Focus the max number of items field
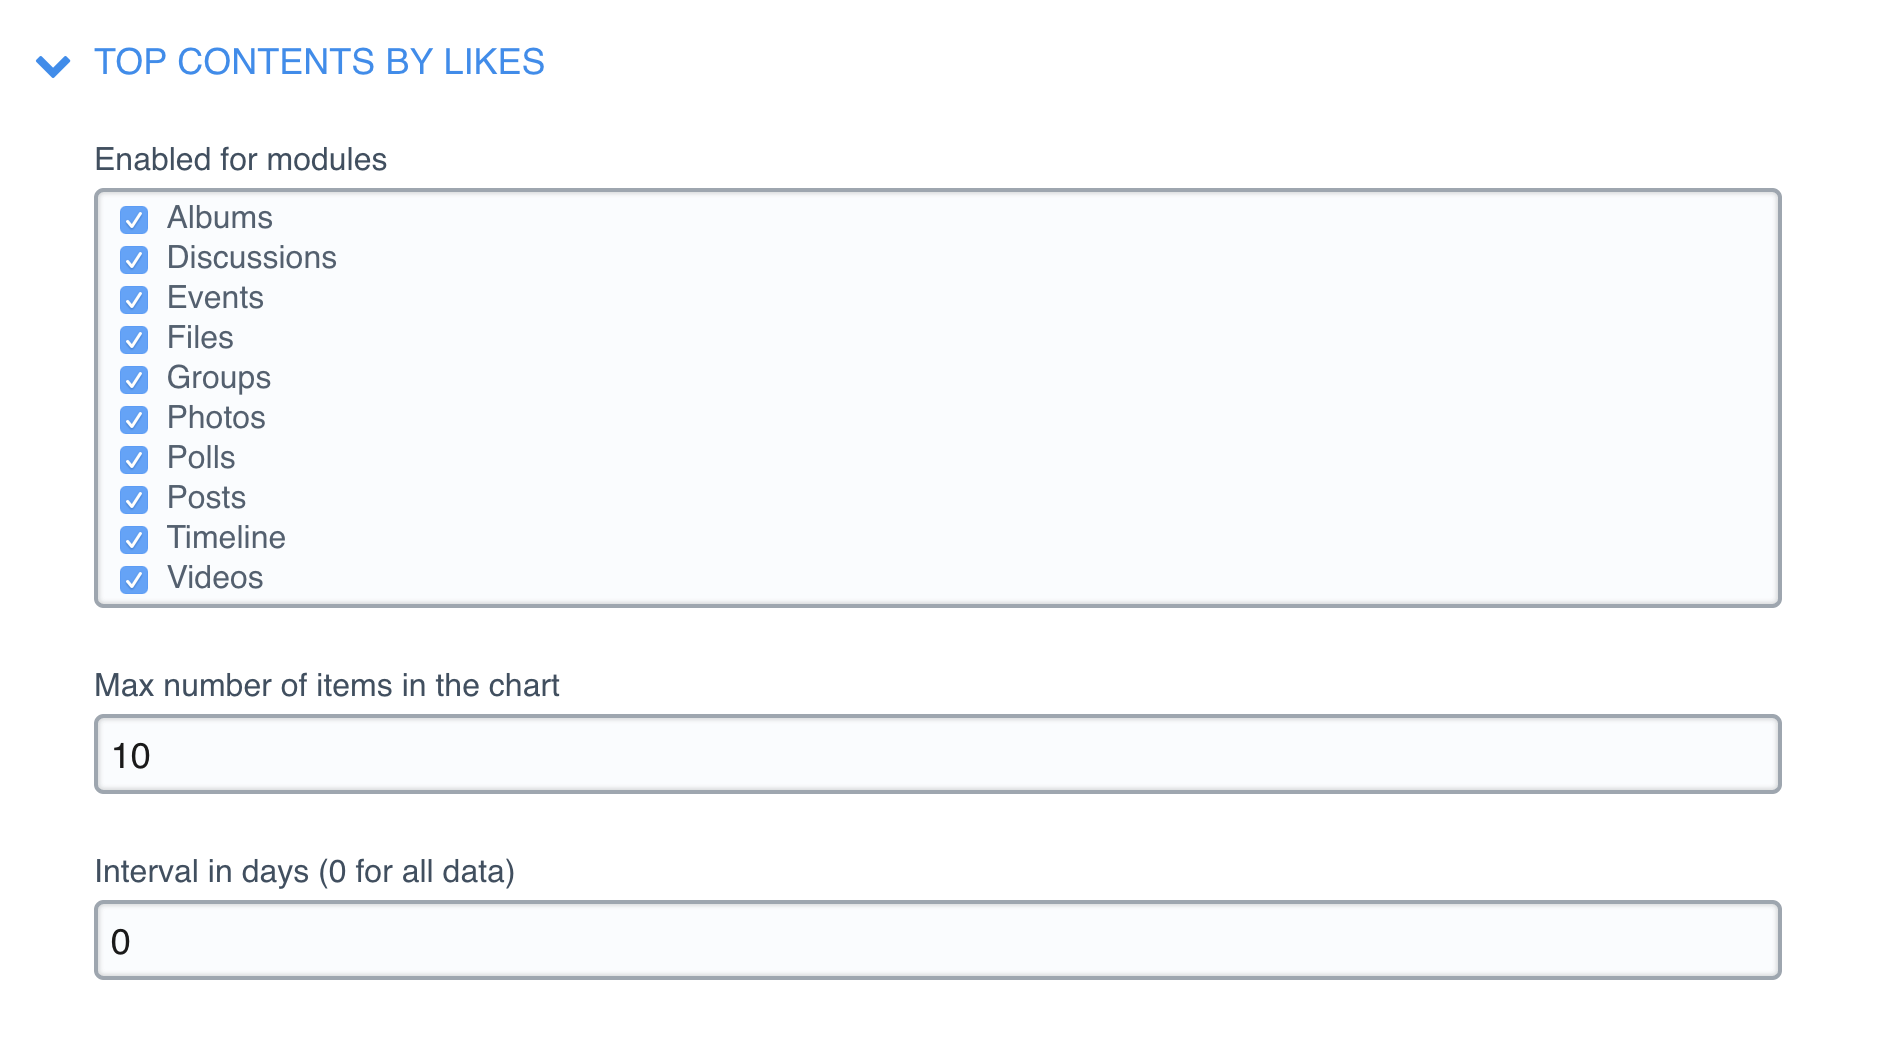This screenshot has height=1048, width=1882. tap(937, 755)
